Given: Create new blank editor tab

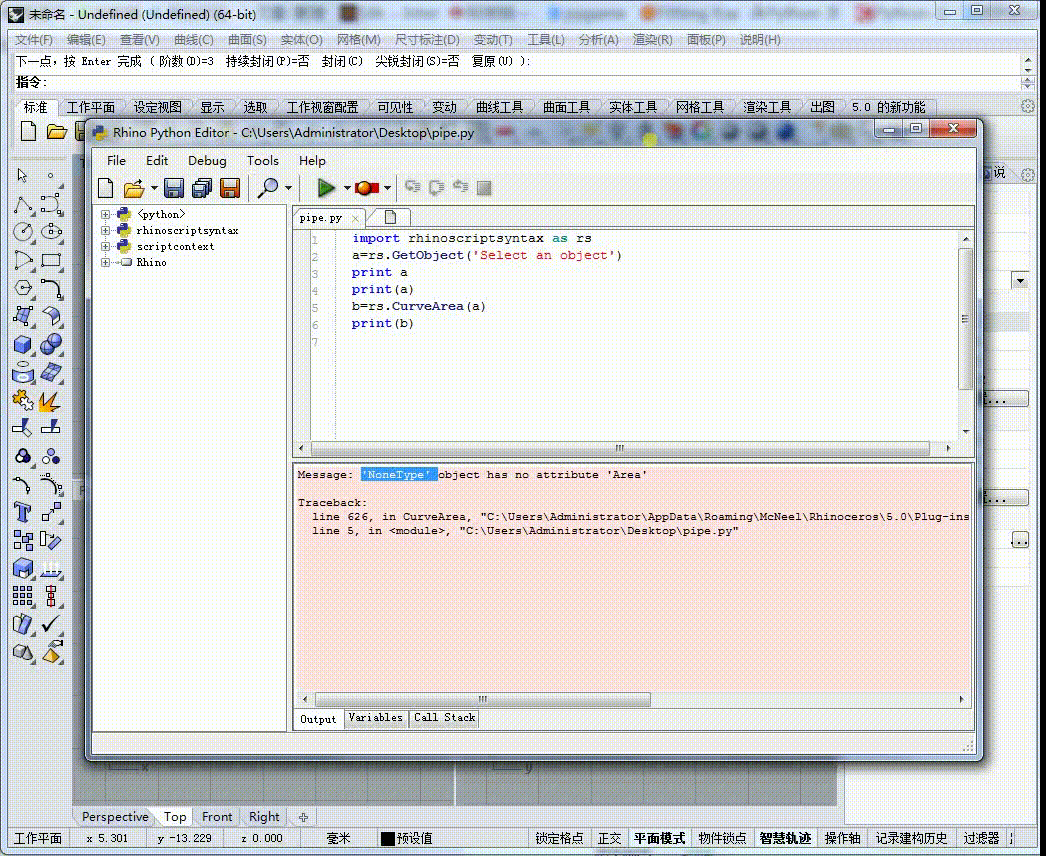Looking at the screenshot, I should 390,217.
